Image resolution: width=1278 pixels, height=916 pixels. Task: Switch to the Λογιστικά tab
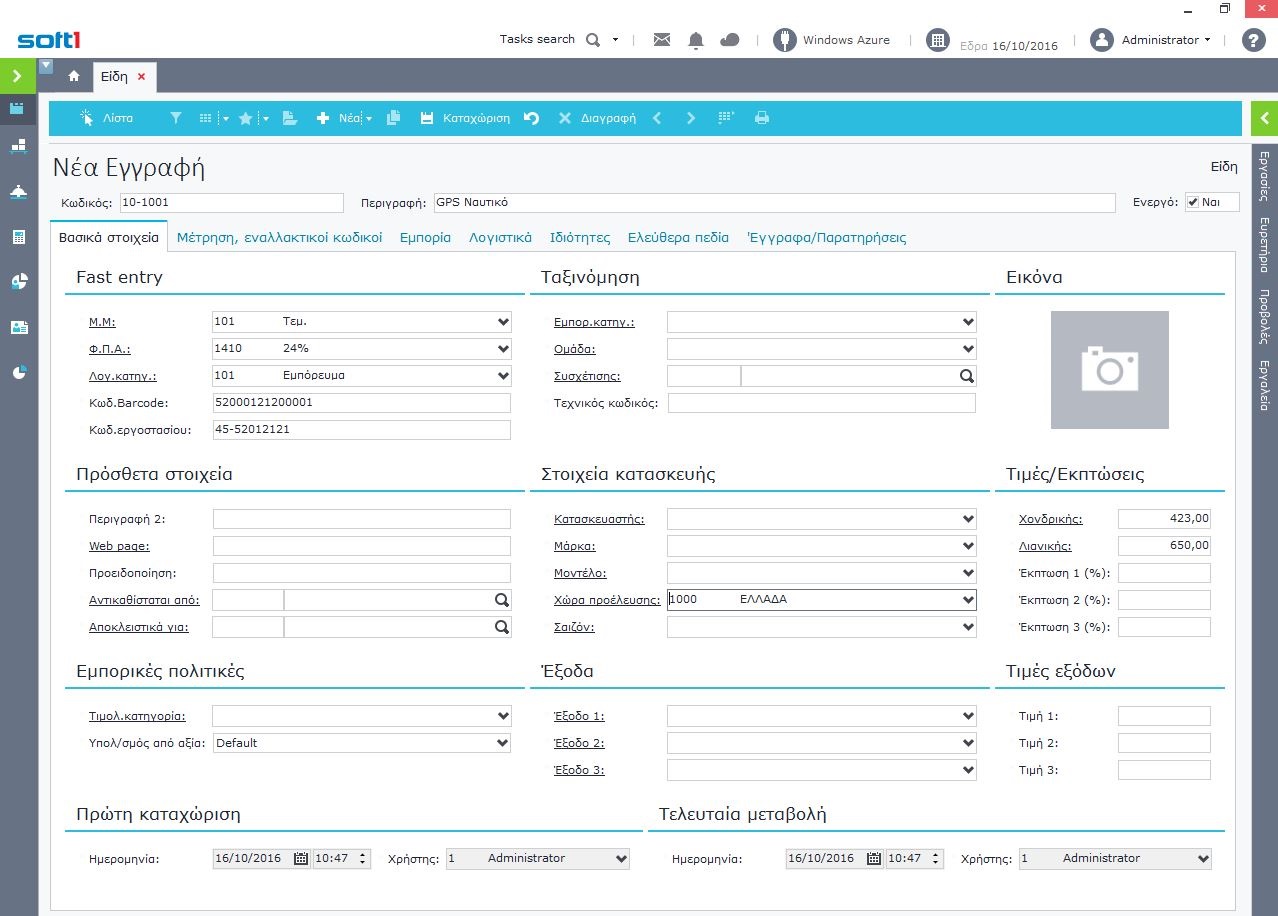(500, 238)
